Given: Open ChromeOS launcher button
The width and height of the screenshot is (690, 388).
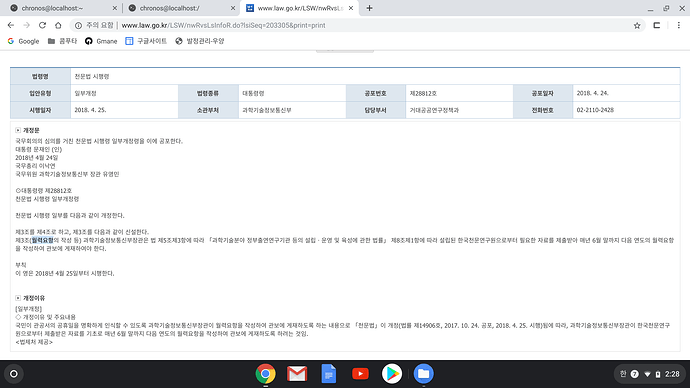Looking at the screenshot, I should pyautogui.click(x=14, y=374).
